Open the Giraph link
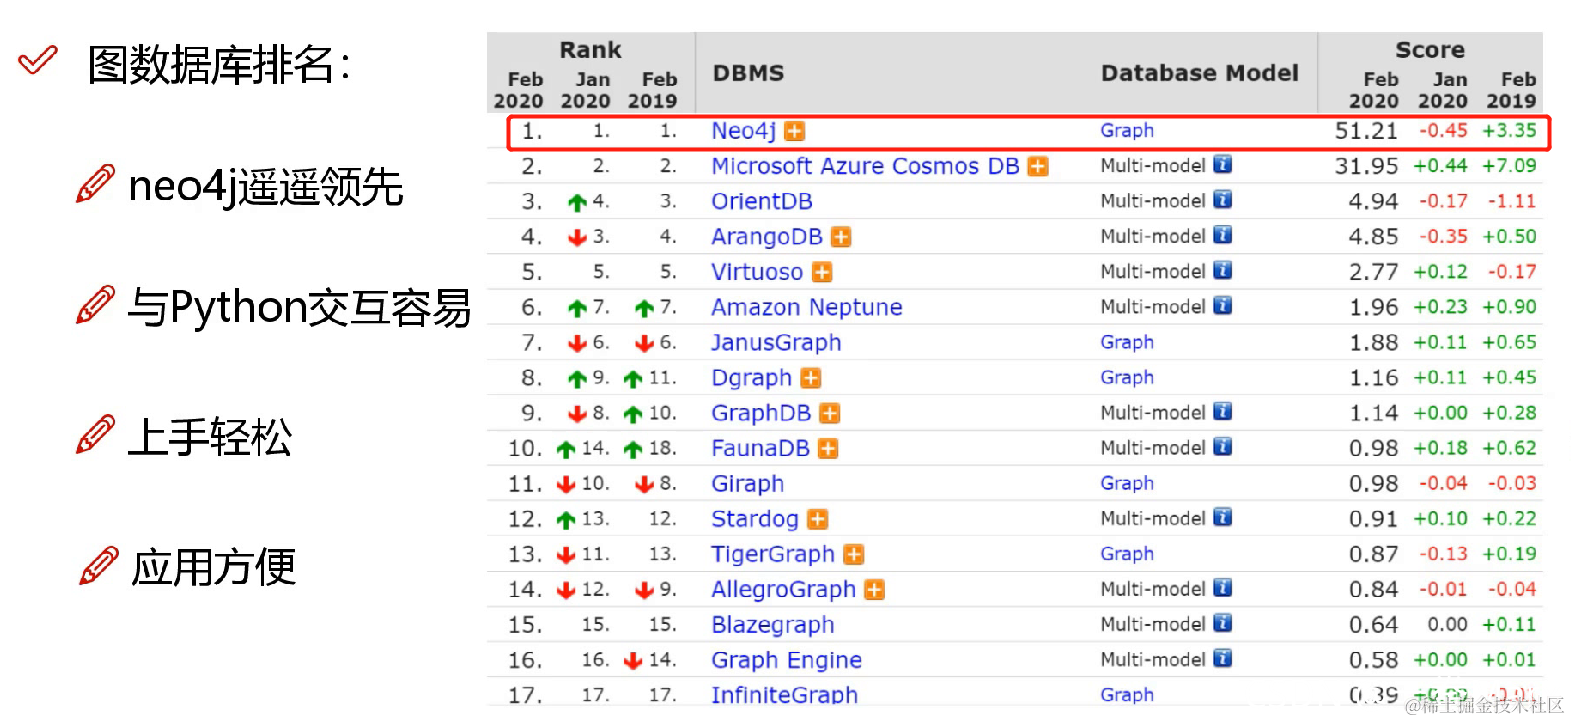The image size is (1571, 722). click(747, 484)
